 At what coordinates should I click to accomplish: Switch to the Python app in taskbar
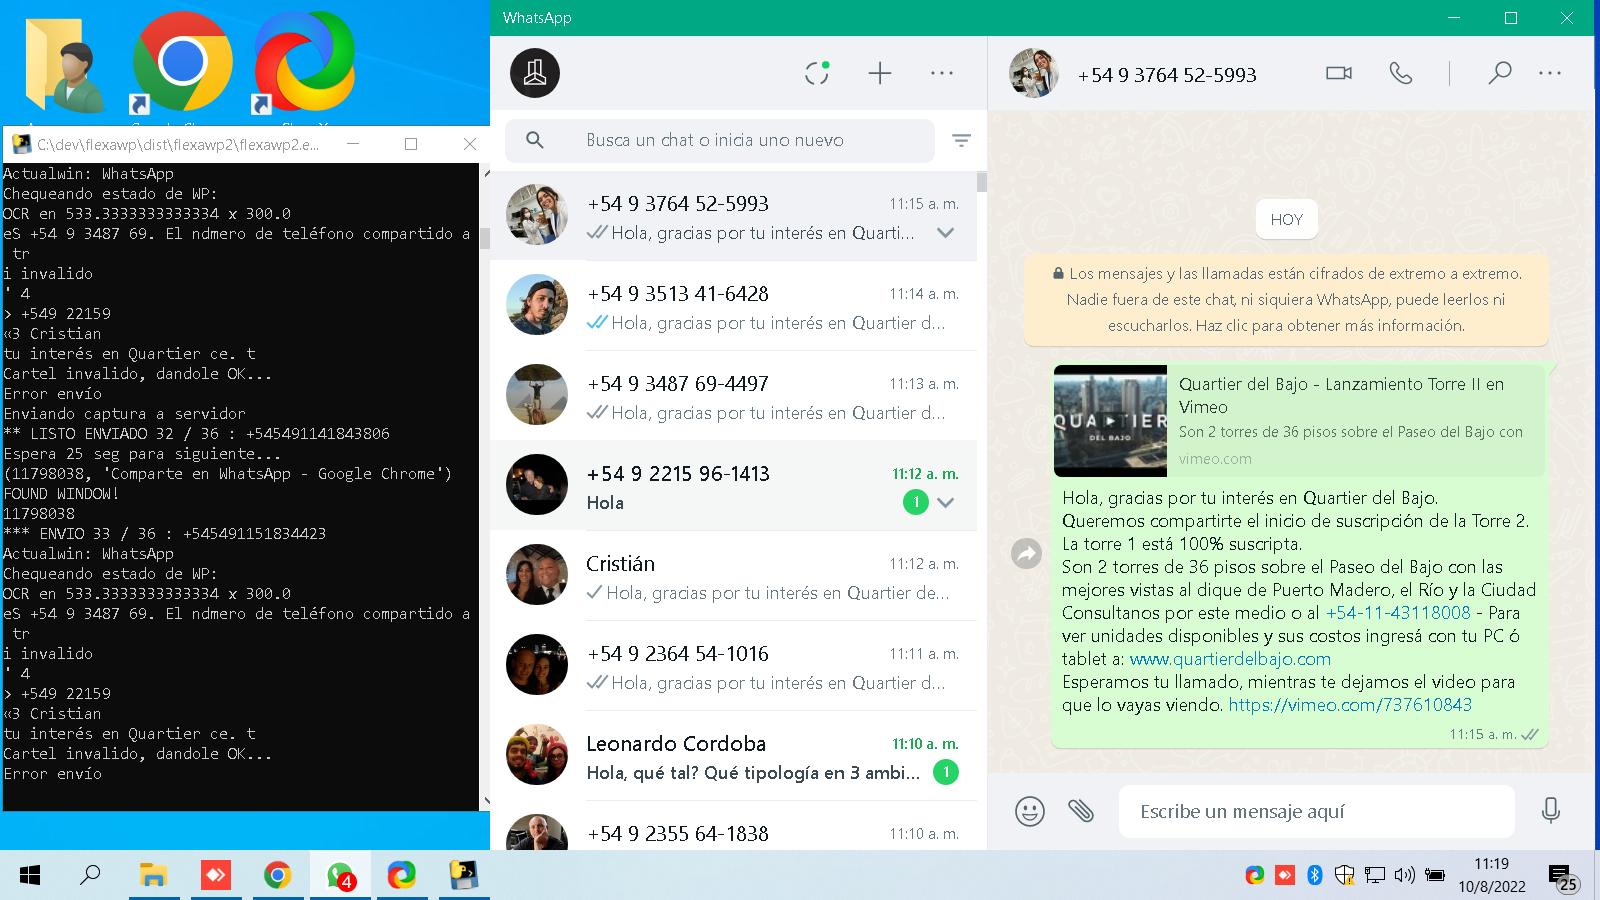tap(463, 876)
